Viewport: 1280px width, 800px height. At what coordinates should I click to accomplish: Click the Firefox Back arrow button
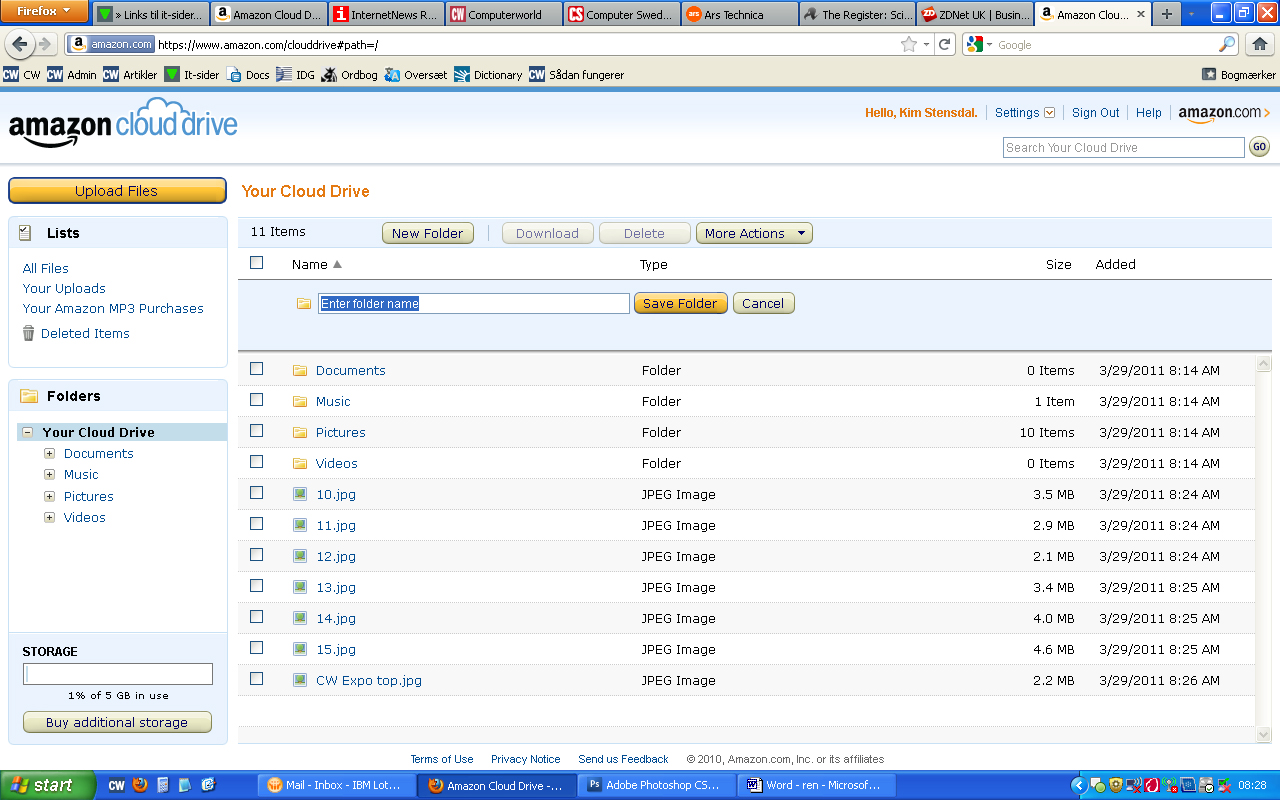(x=20, y=44)
